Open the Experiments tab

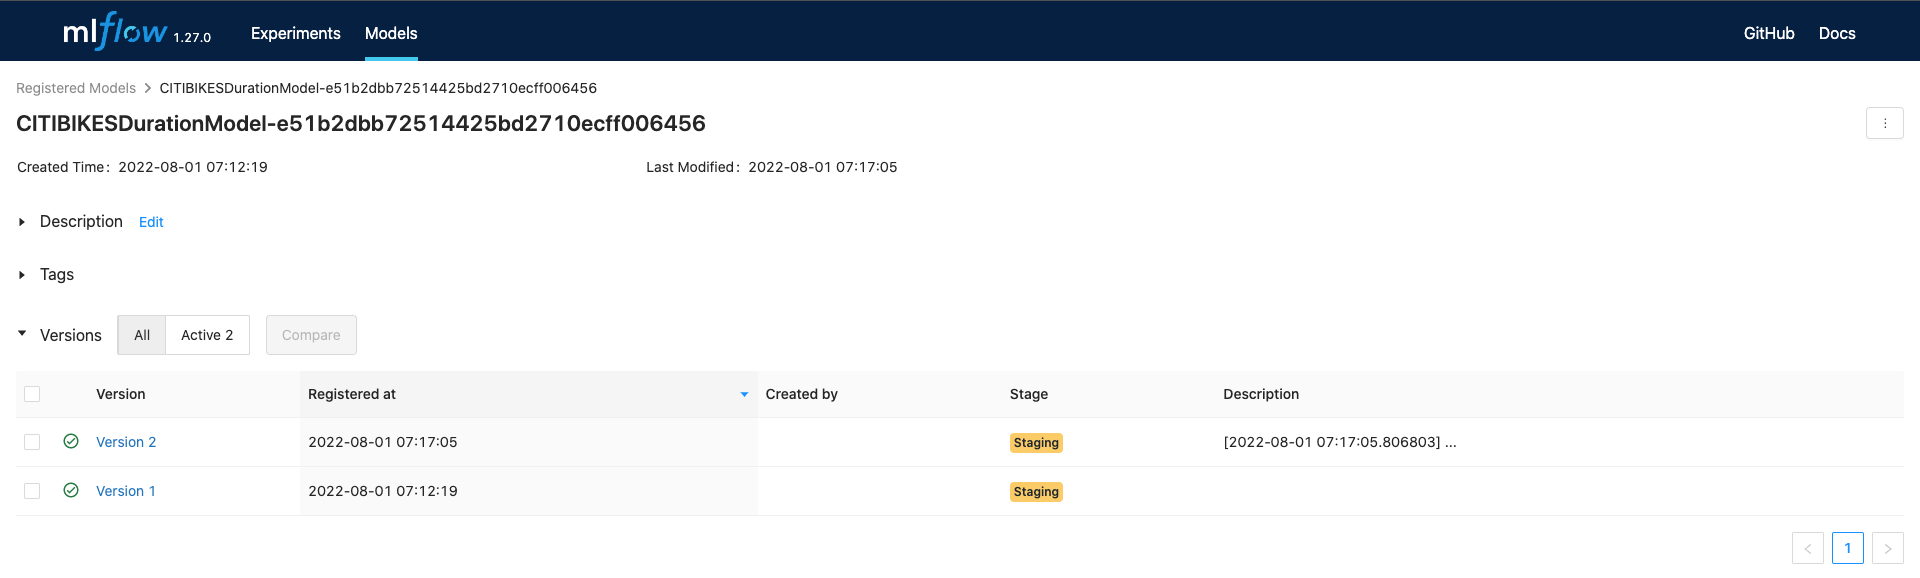[x=296, y=33]
